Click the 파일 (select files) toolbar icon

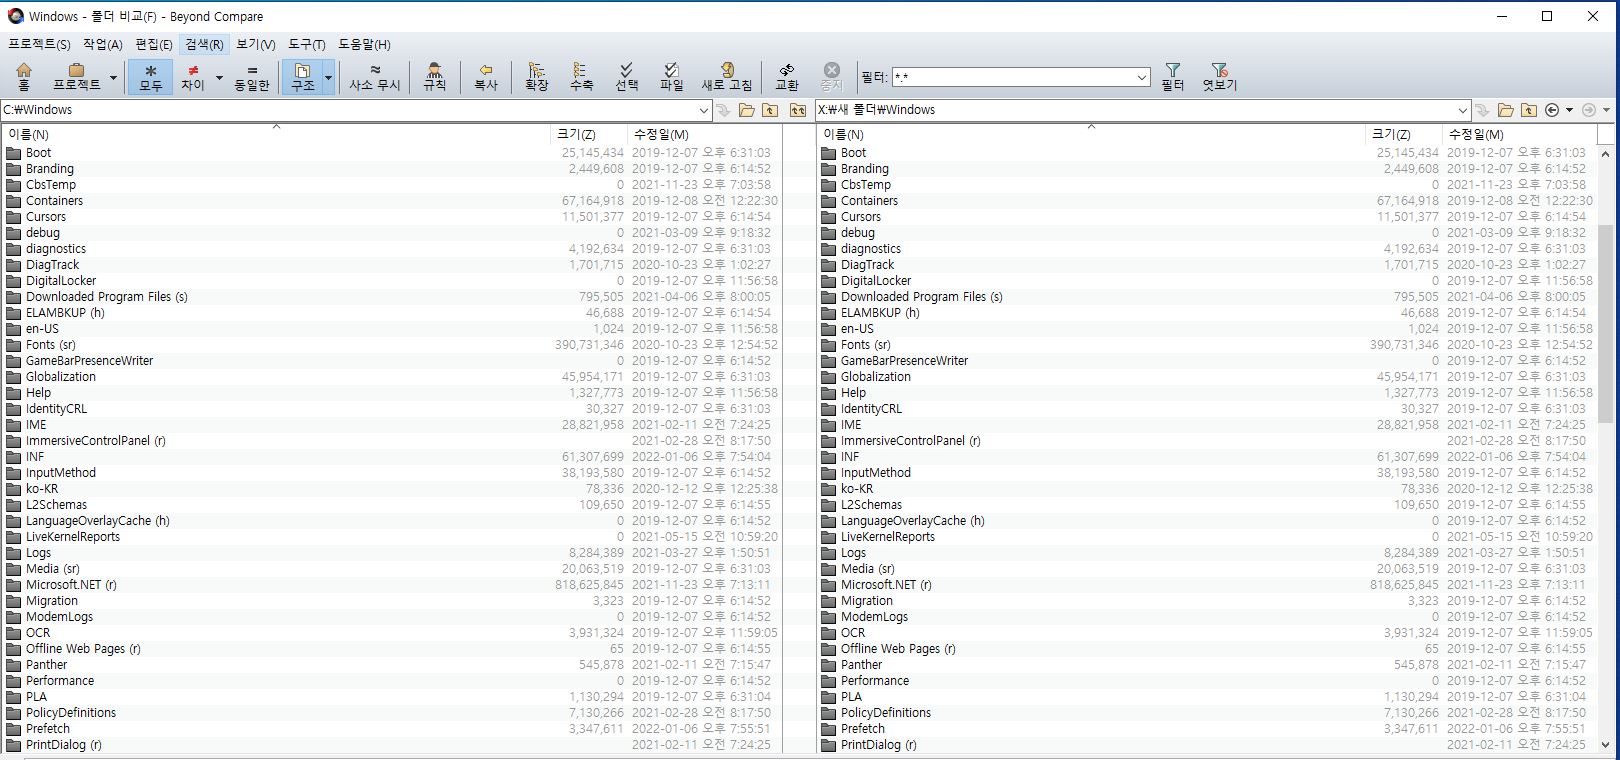tap(671, 77)
